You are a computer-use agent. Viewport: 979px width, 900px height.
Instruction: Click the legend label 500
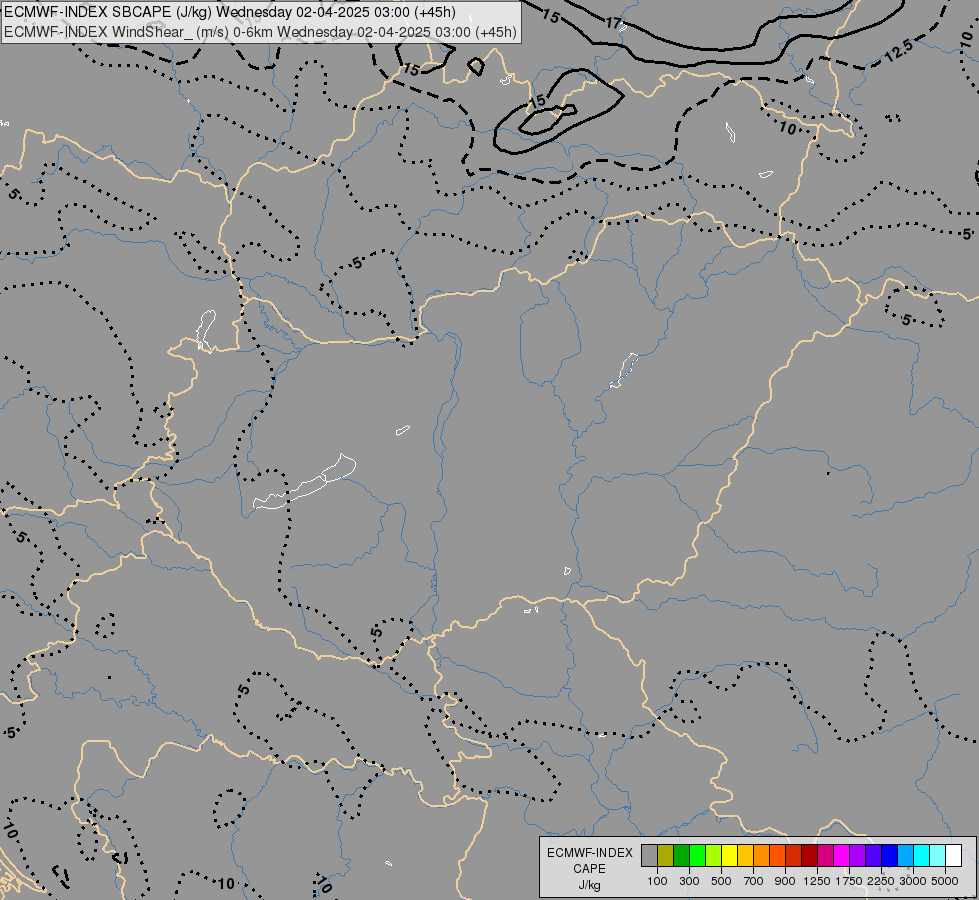[721, 881]
